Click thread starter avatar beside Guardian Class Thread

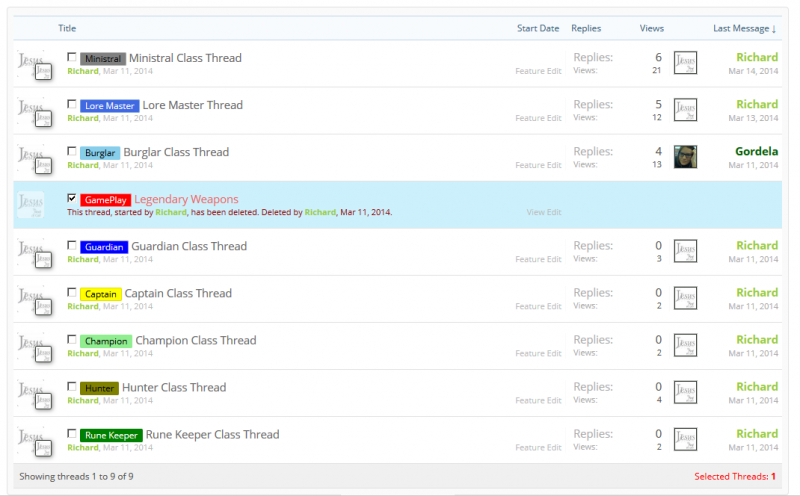(x=32, y=252)
